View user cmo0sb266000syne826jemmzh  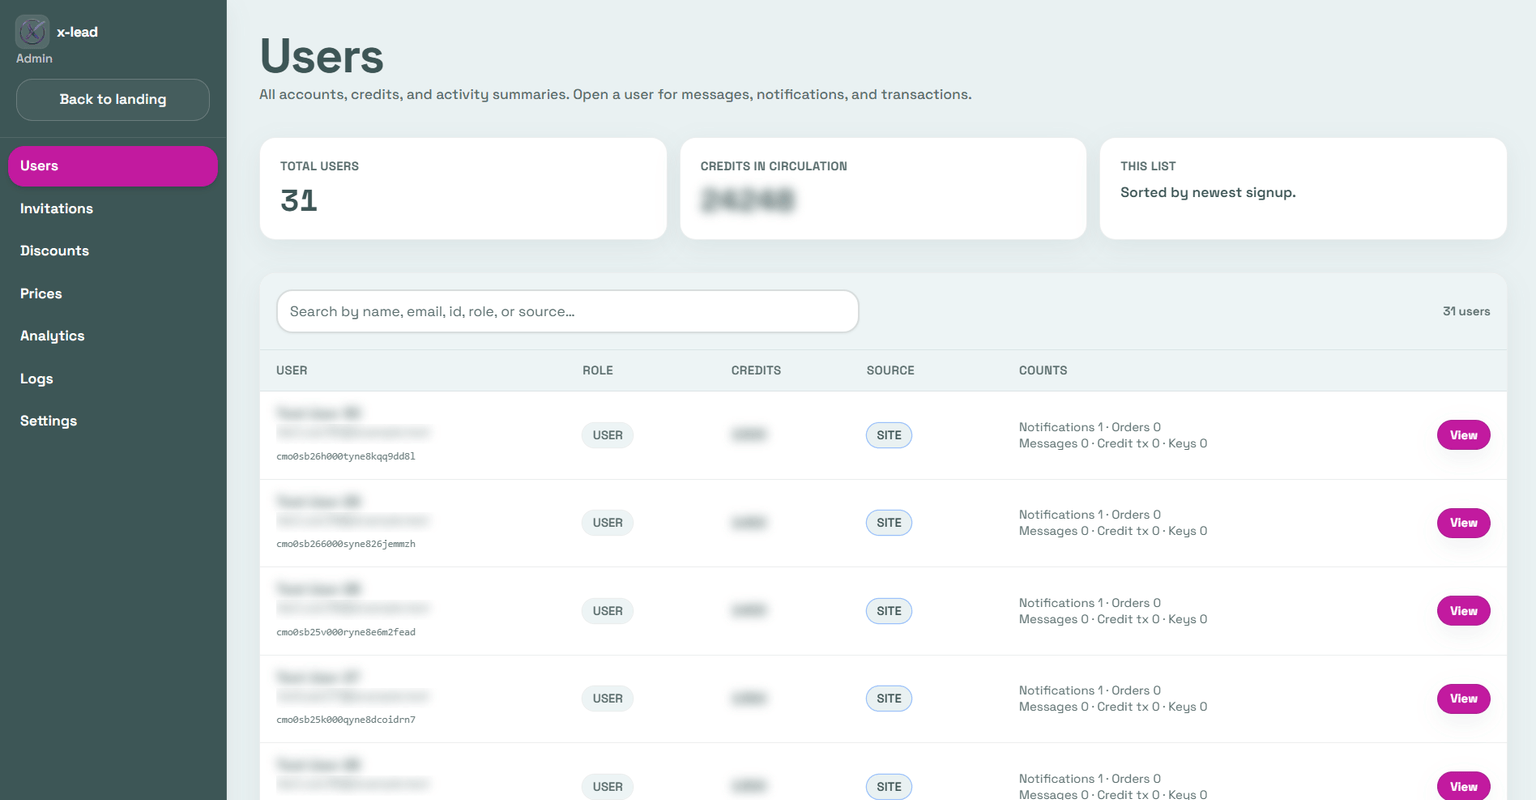coord(1463,523)
